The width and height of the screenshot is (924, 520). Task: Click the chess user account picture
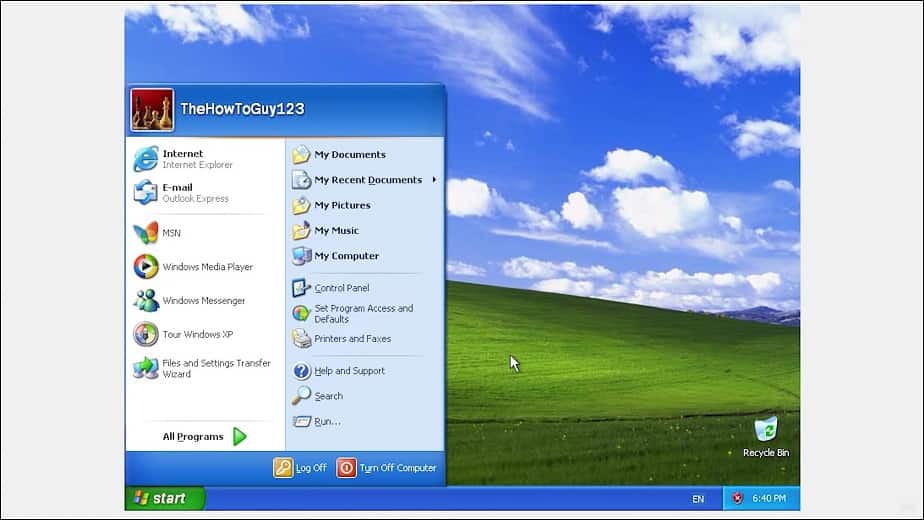point(152,110)
